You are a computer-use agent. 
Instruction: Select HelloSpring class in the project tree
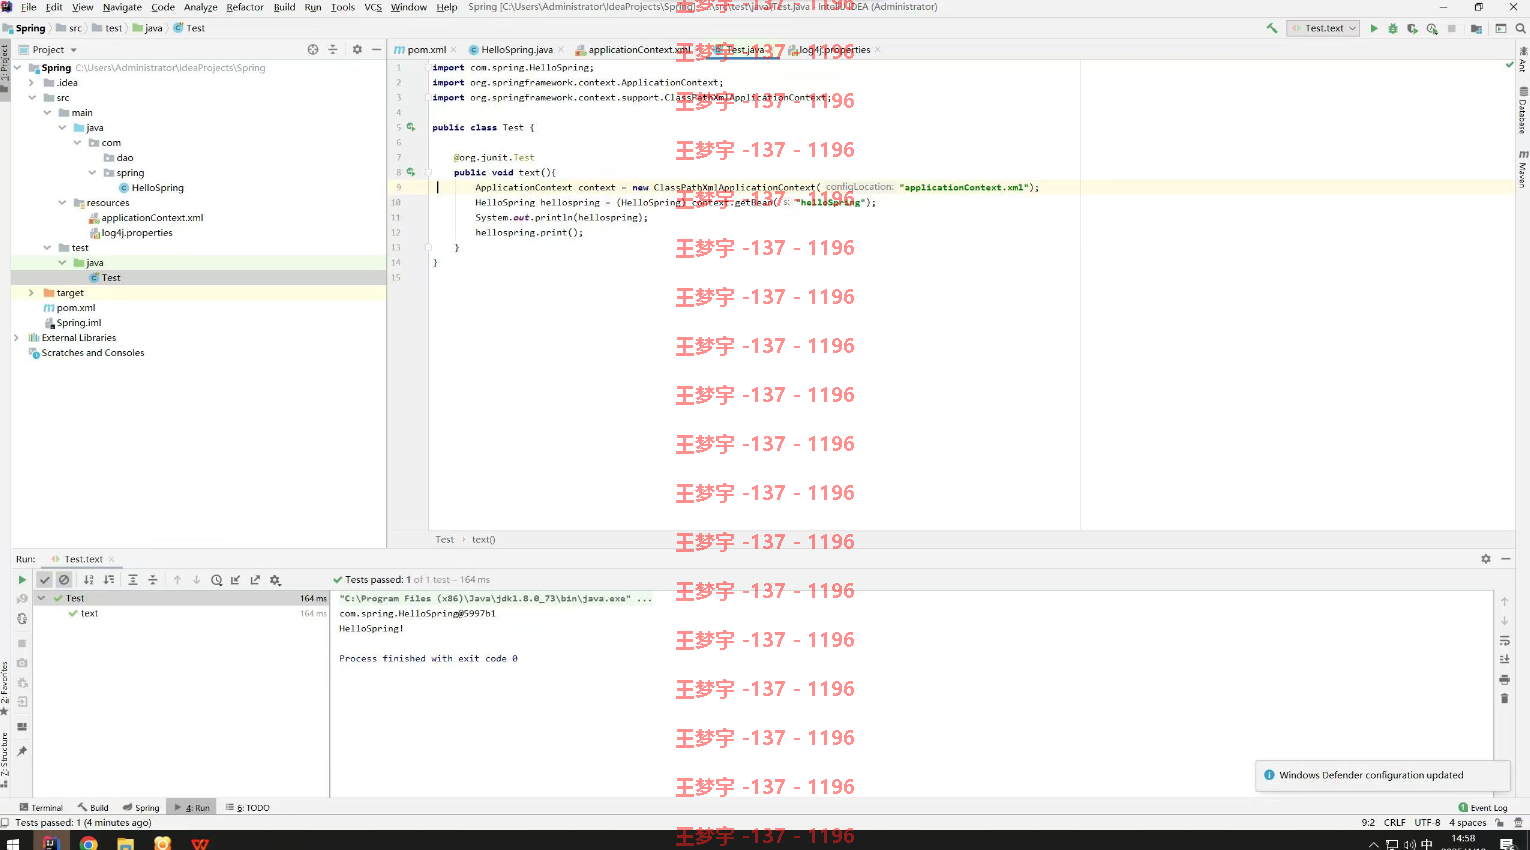(151, 188)
